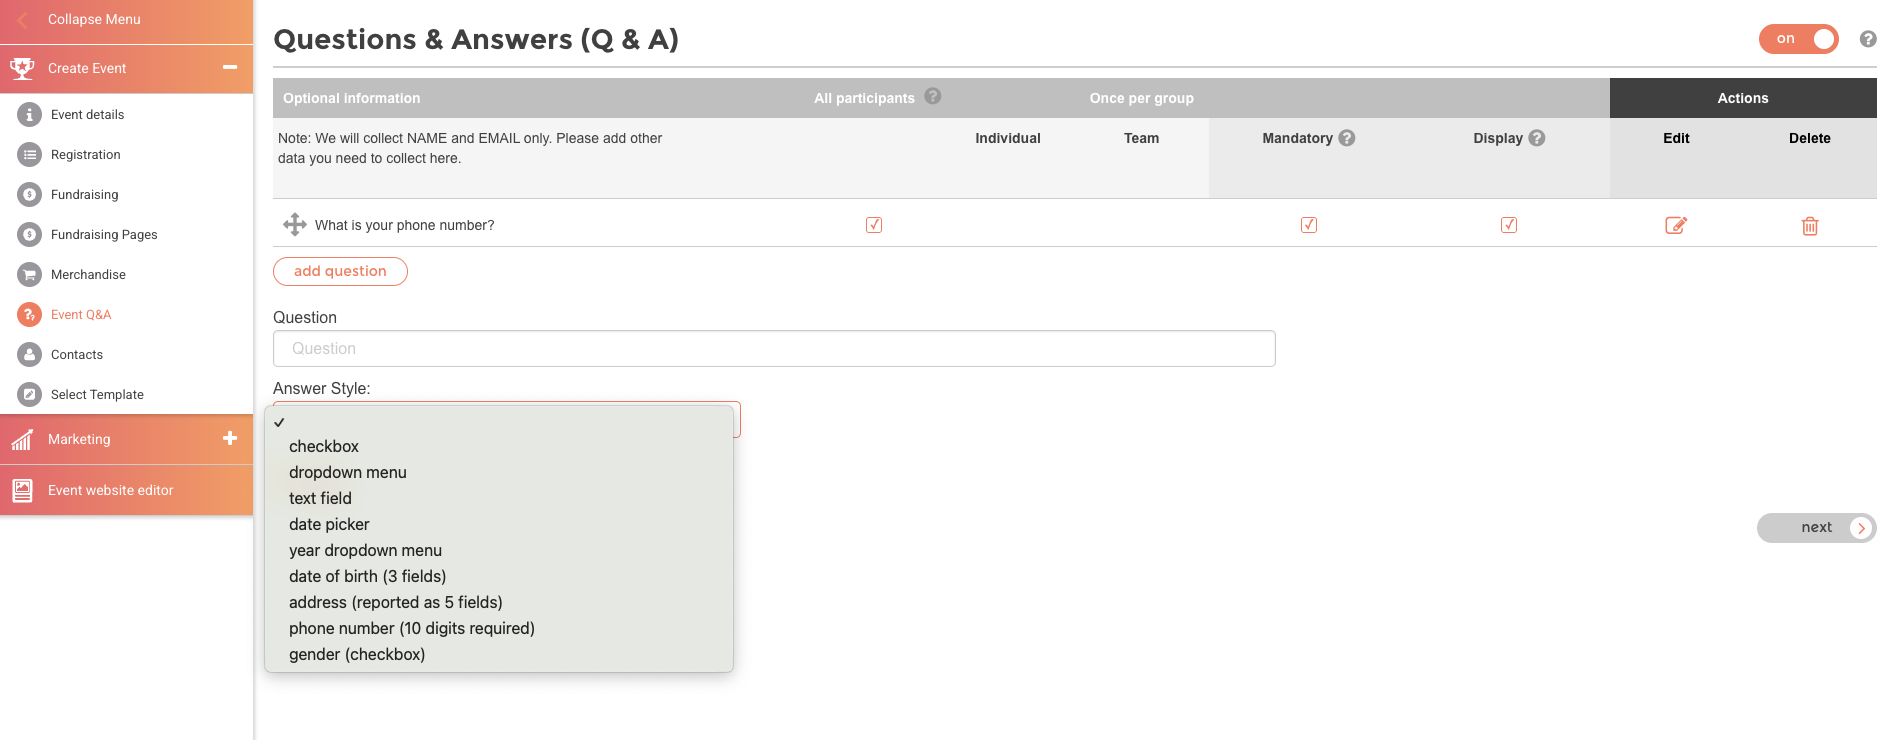The height and width of the screenshot is (740, 1890).
Task: Click the Event details info icon
Action: coord(30,114)
